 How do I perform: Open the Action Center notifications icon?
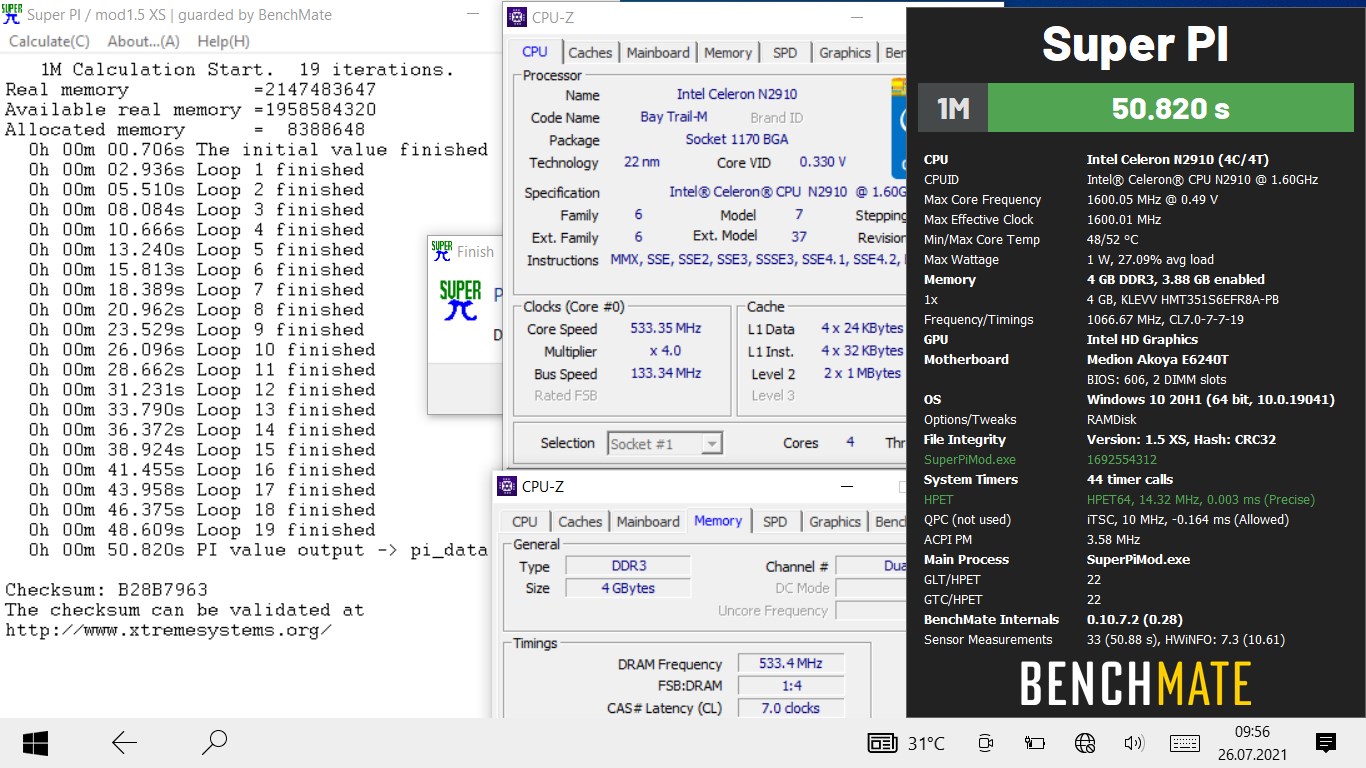pos(1326,743)
